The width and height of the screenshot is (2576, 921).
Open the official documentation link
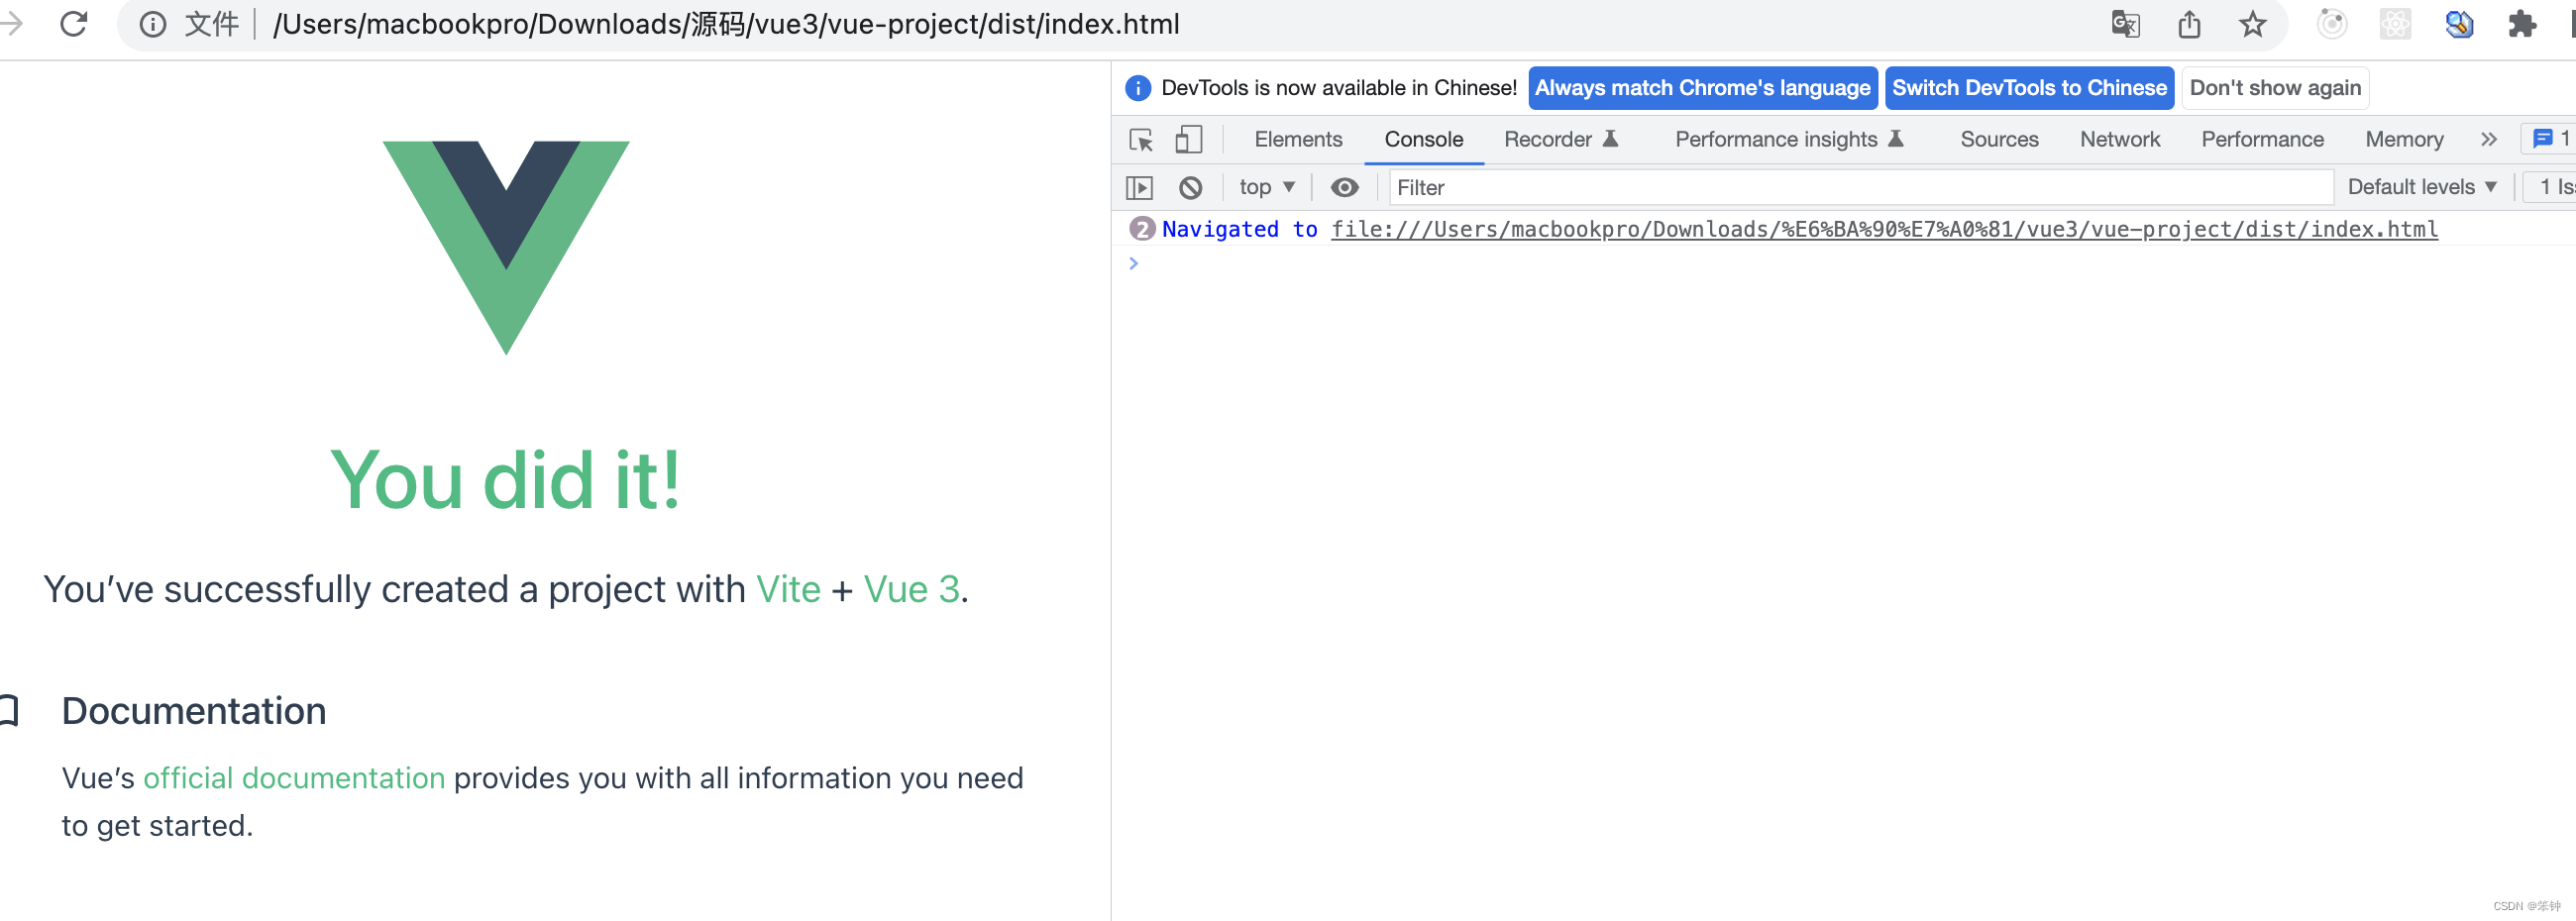click(294, 779)
